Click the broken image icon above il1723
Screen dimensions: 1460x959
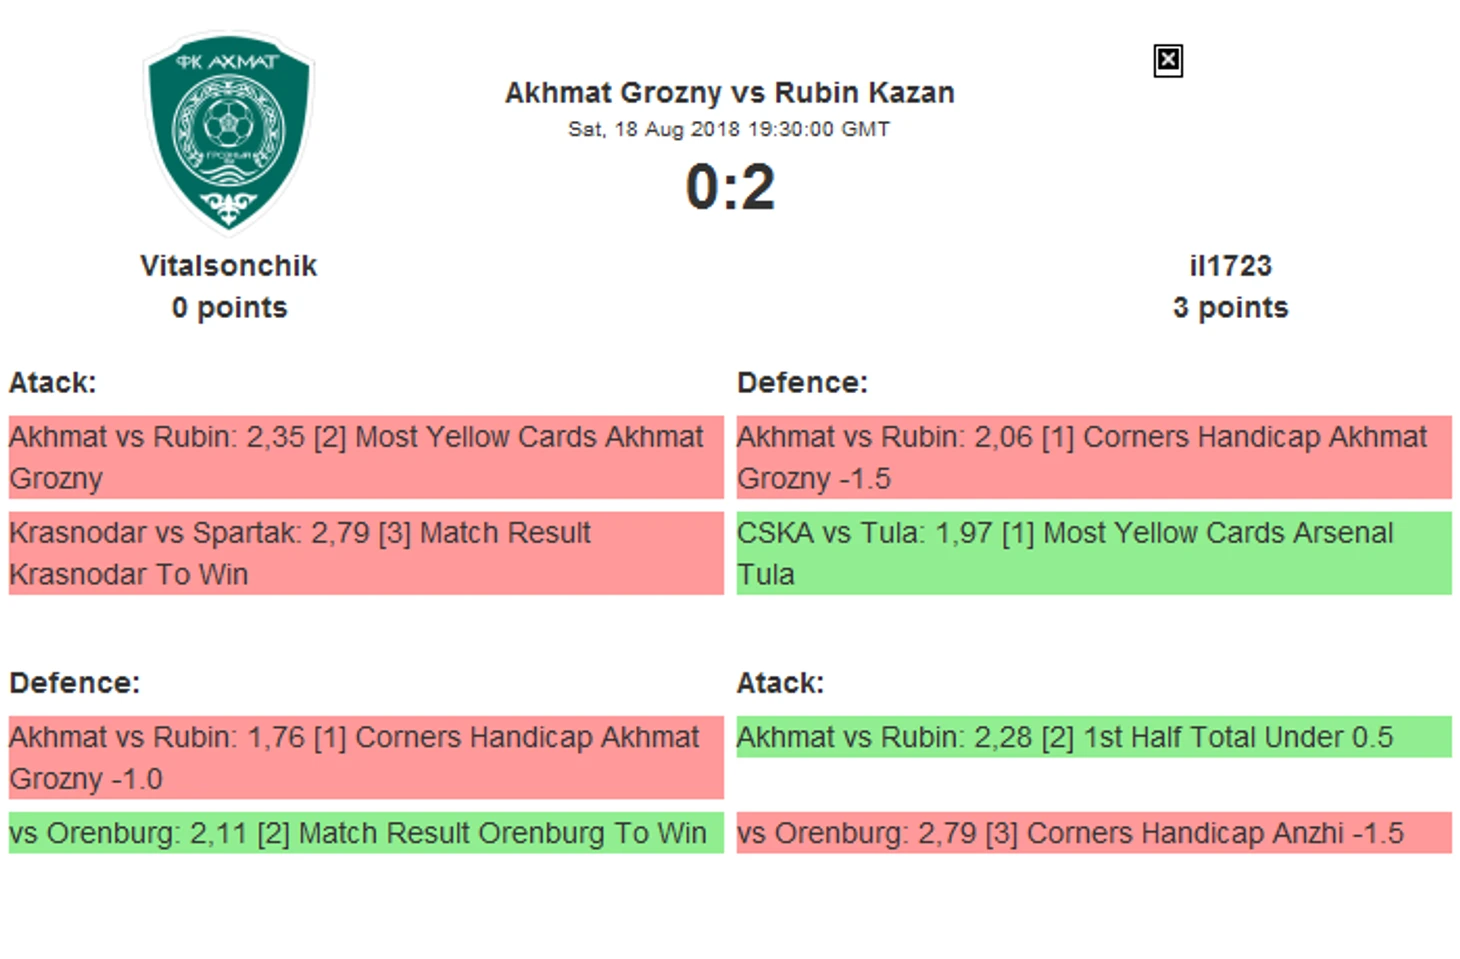click(x=1167, y=61)
